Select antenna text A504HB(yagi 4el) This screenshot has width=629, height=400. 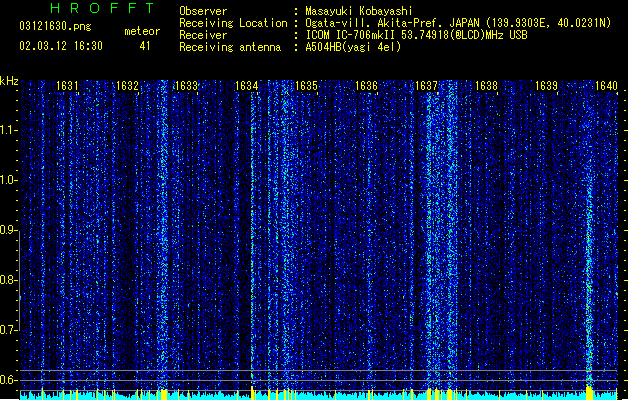coord(353,47)
